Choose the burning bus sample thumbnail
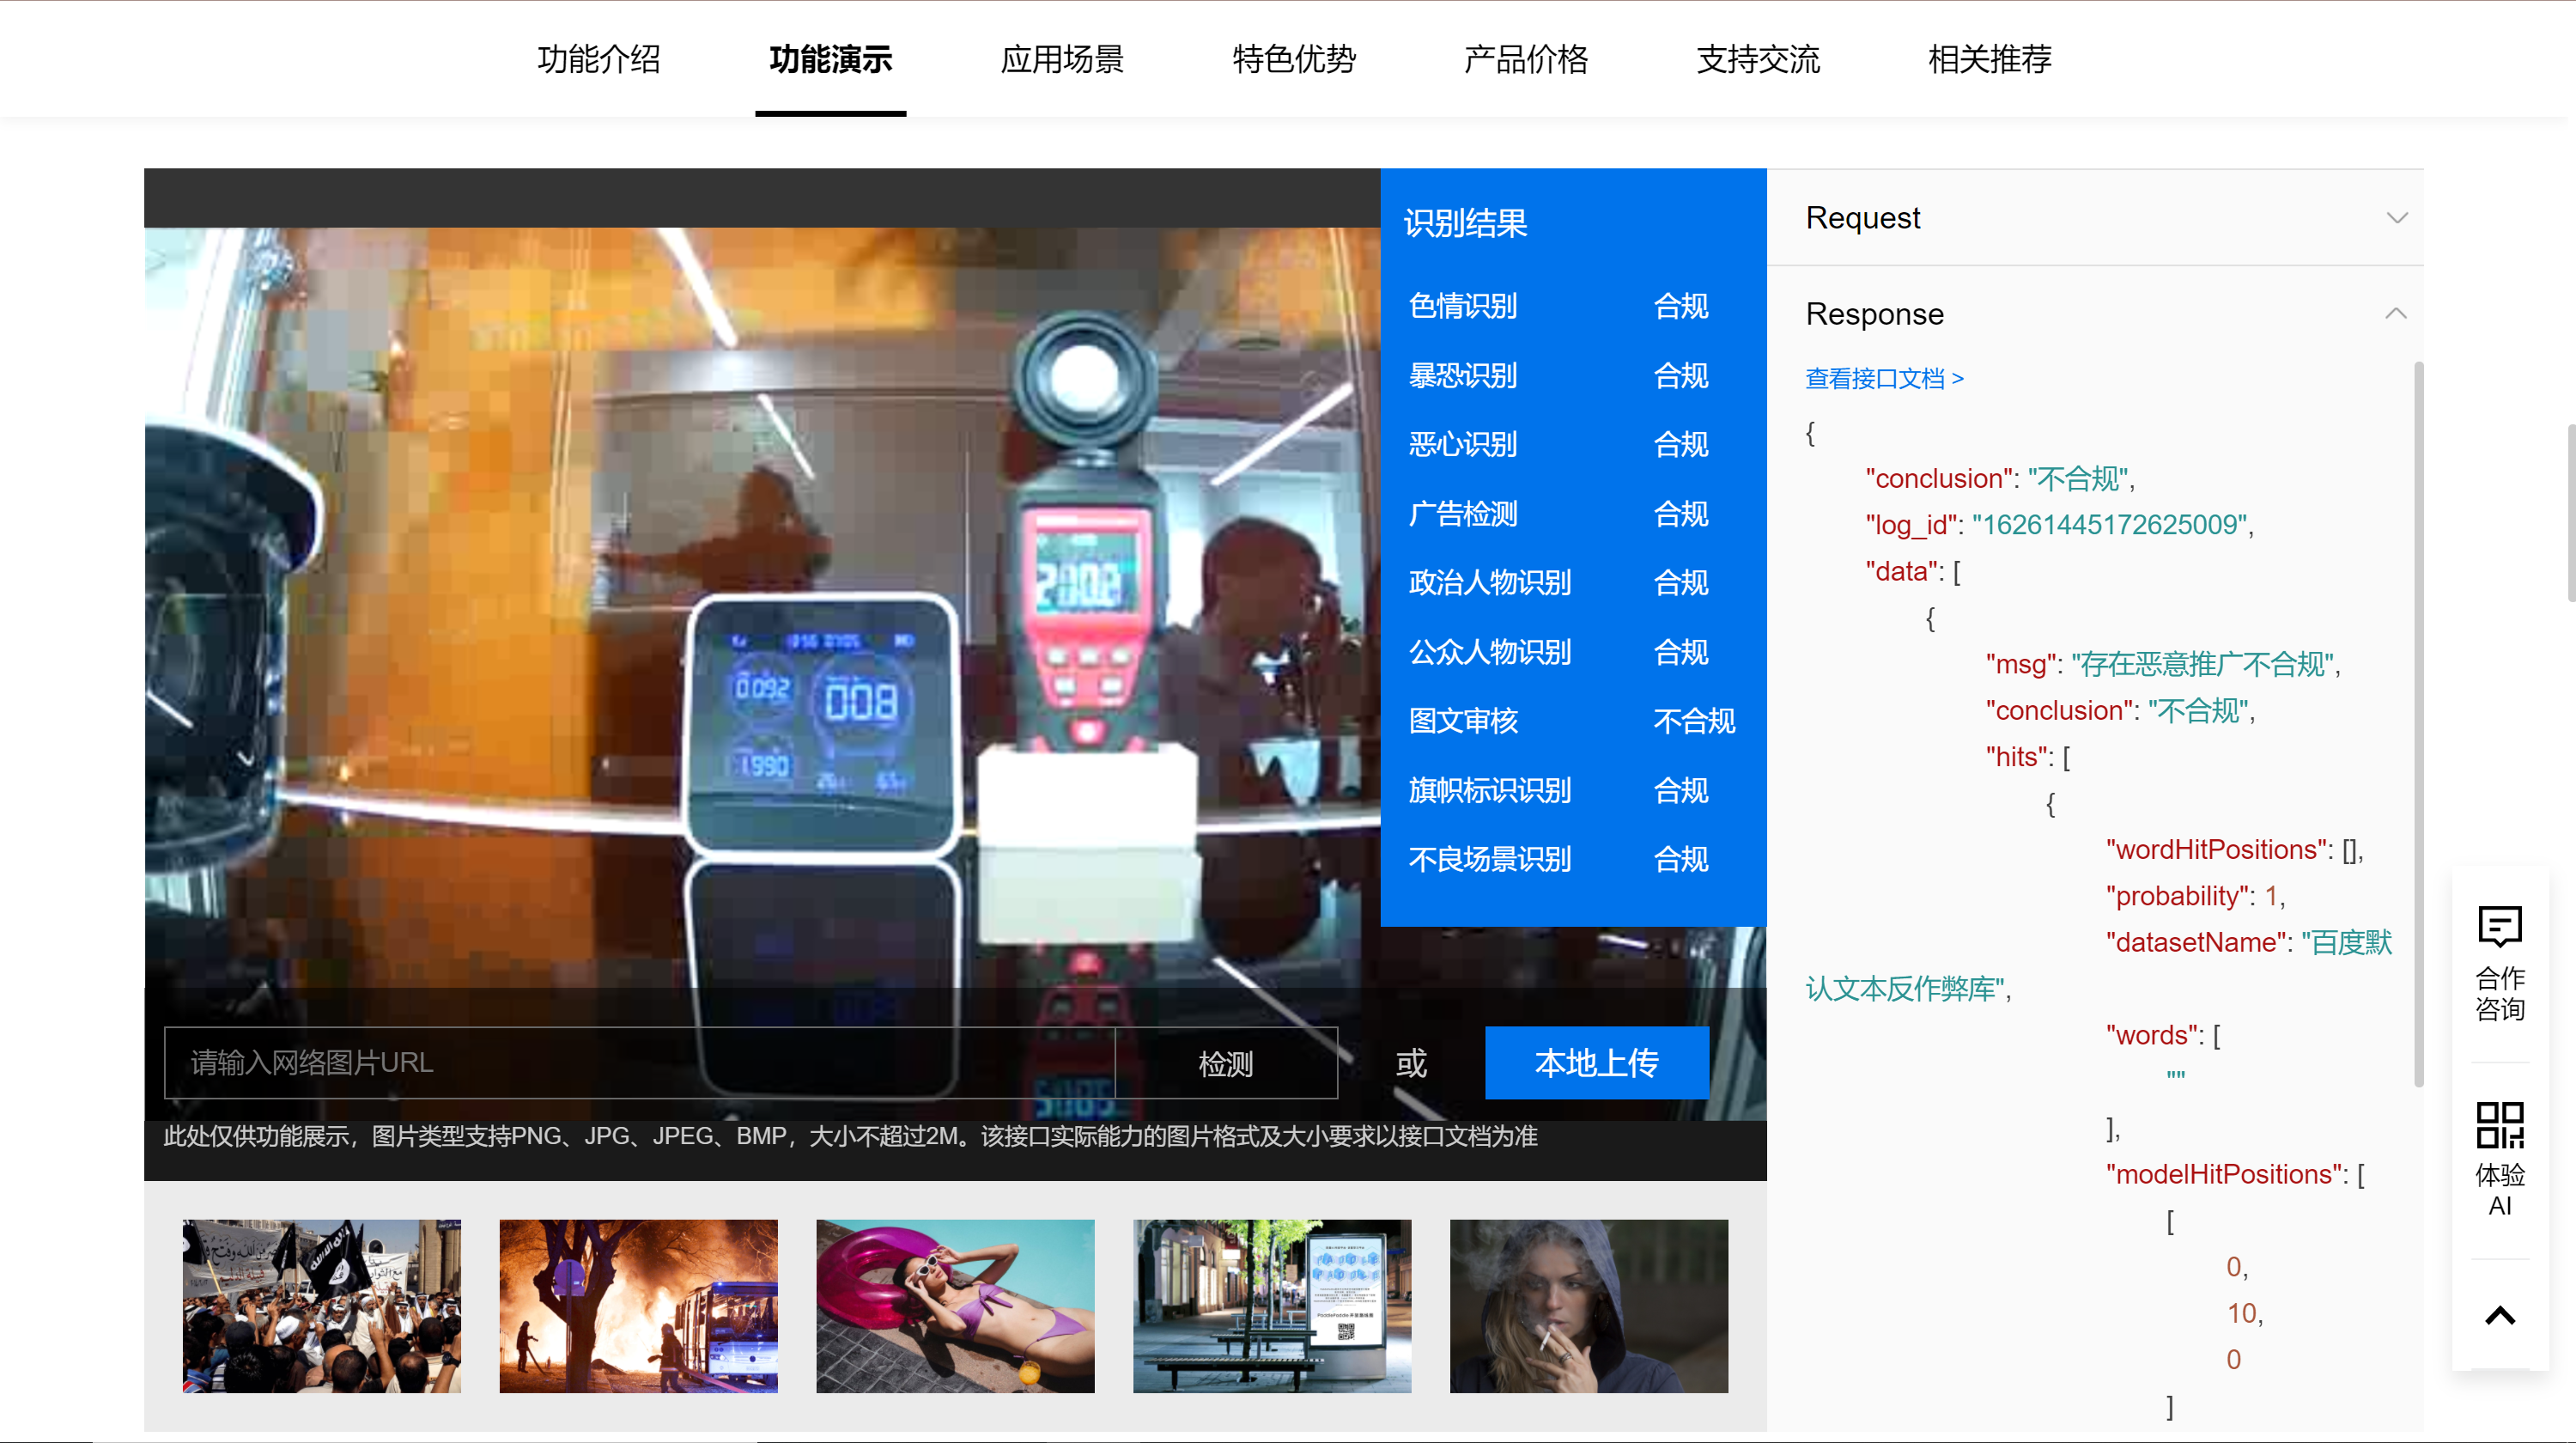The height and width of the screenshot is (1443, 2576). [x=638, y=1305]
